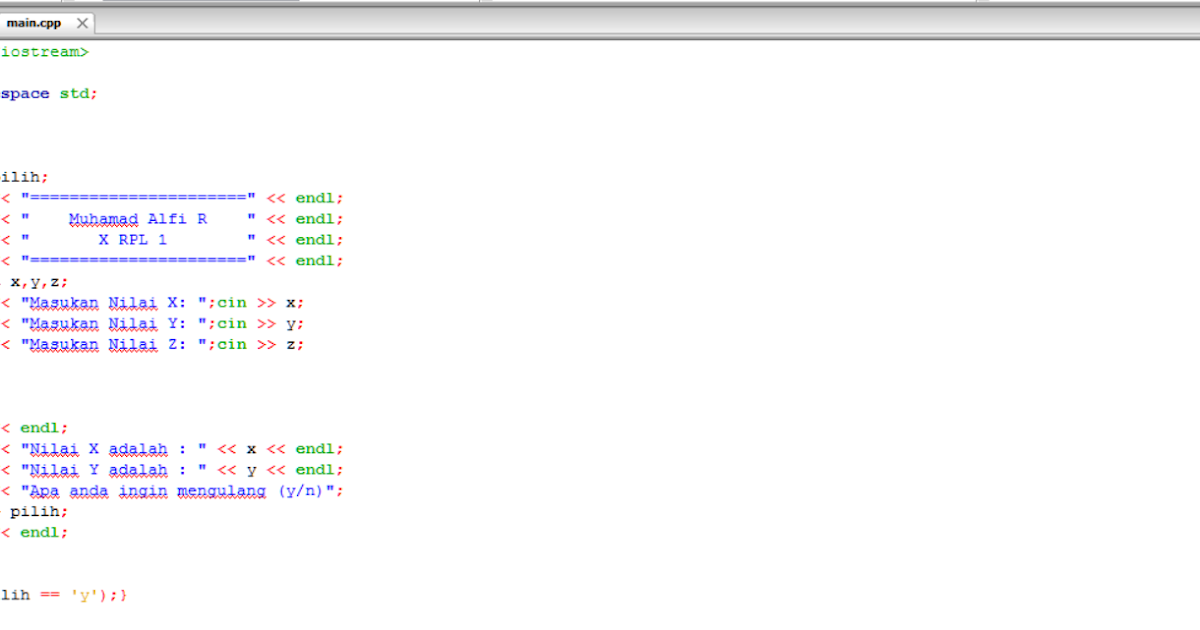This screenshot has width=1200, height=630.
Task: Click the std namespace declaration line
Action: pyautogui.click(x=50, y=93)
